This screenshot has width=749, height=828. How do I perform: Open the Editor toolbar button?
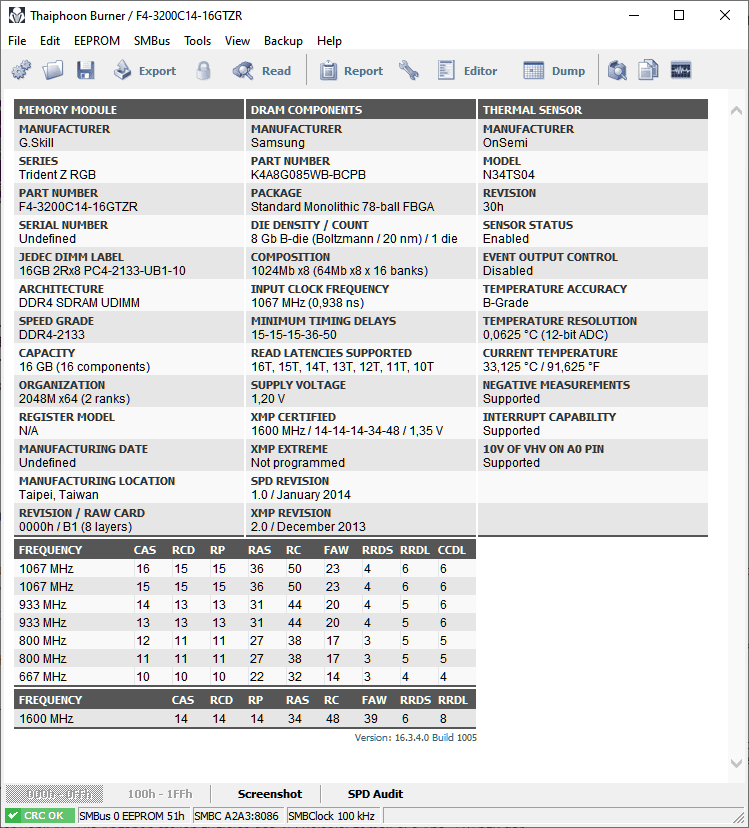[467, 70]
